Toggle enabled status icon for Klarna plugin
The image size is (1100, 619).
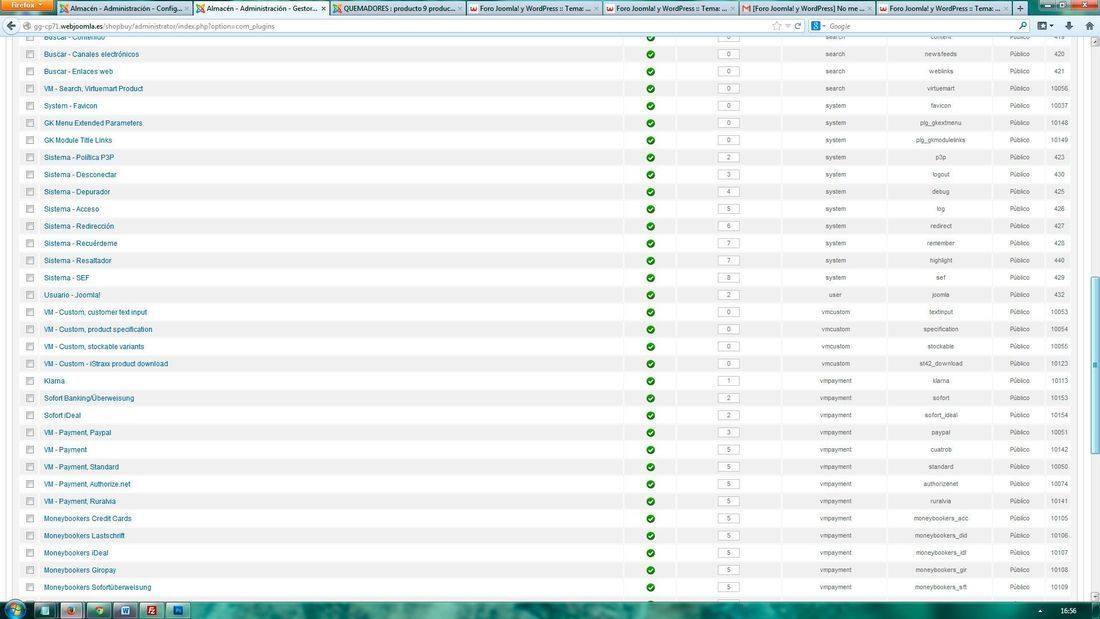[x=650, y=381]
